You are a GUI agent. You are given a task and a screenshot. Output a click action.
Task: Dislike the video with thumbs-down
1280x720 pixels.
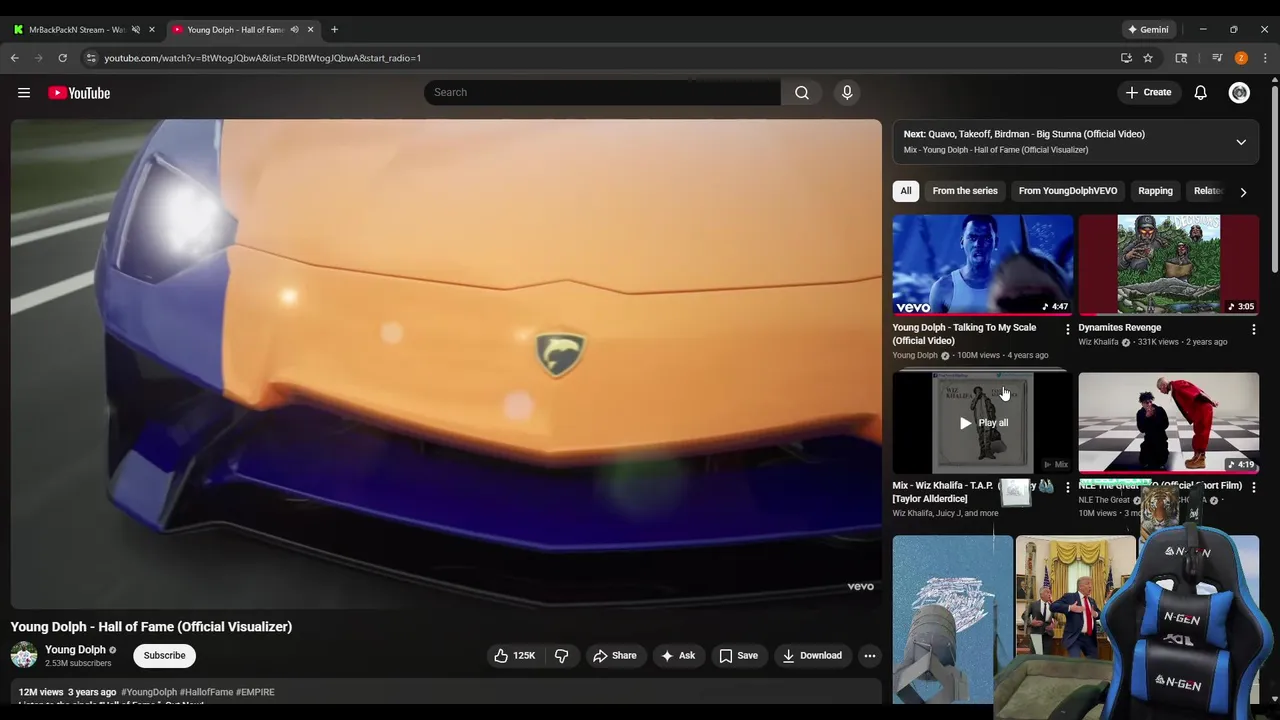point(562,655)
